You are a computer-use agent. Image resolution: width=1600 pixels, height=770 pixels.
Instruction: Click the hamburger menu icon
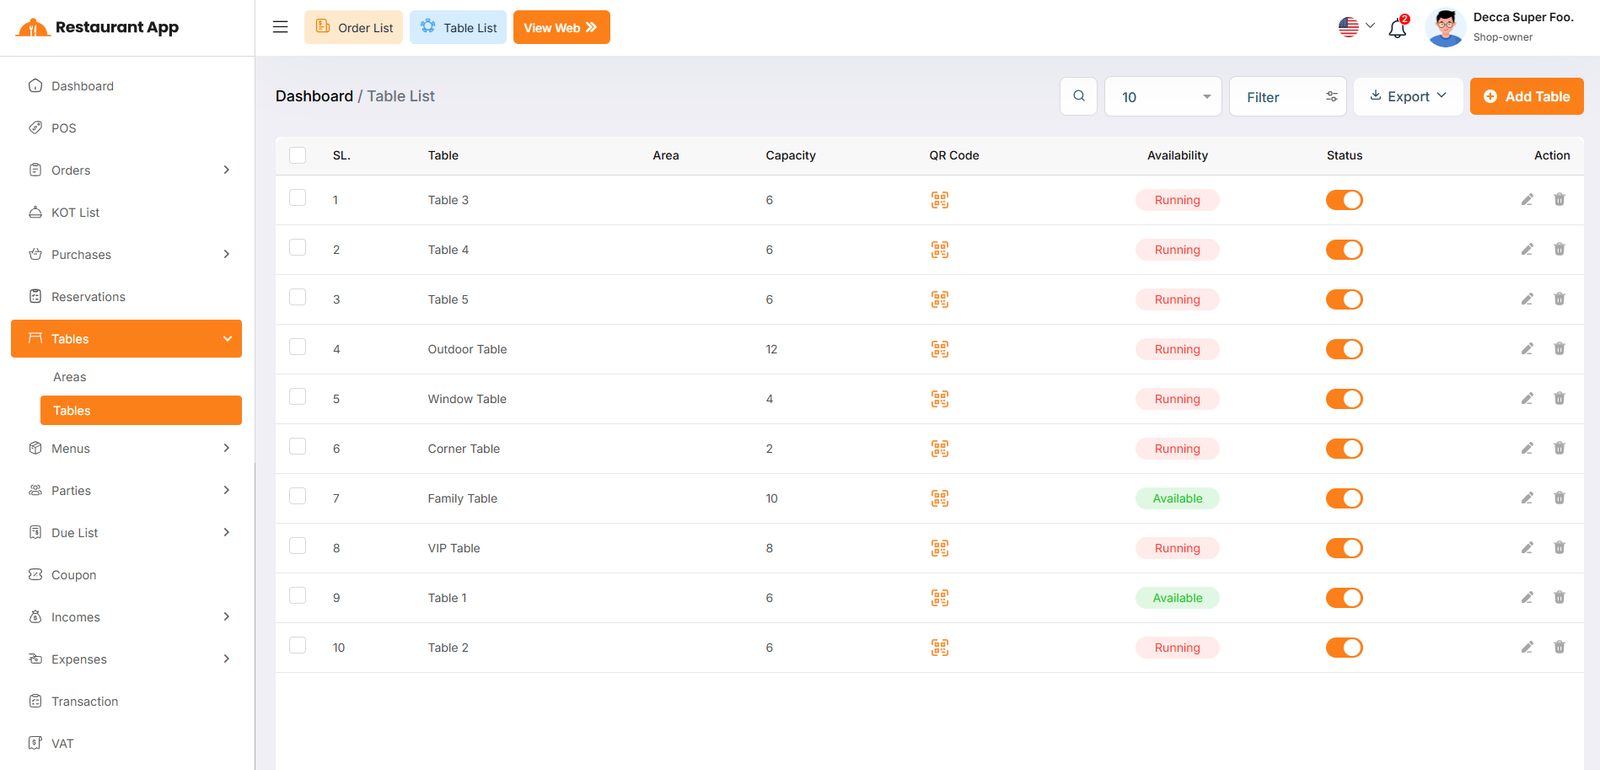[280, 27]
